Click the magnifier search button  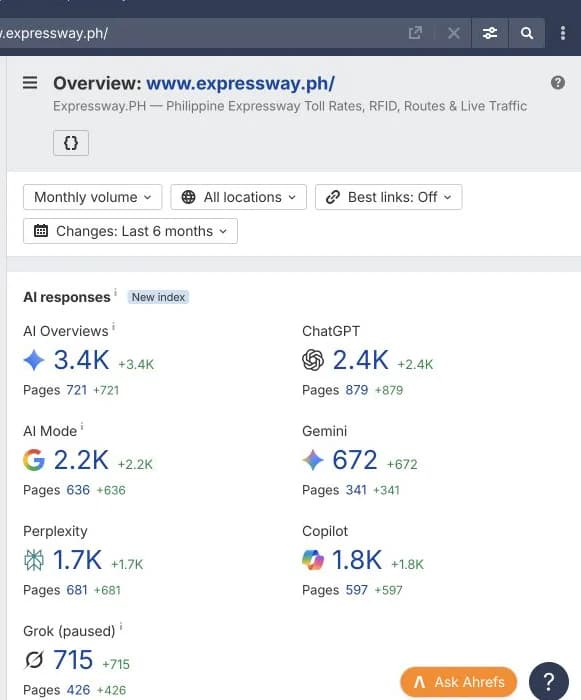[527, 33]
